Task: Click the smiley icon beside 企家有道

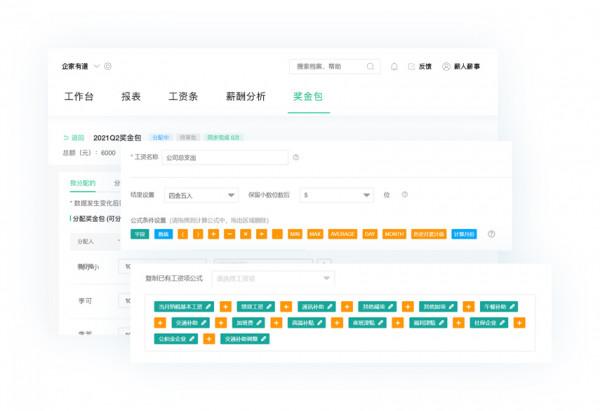Action: coord(108,66)
